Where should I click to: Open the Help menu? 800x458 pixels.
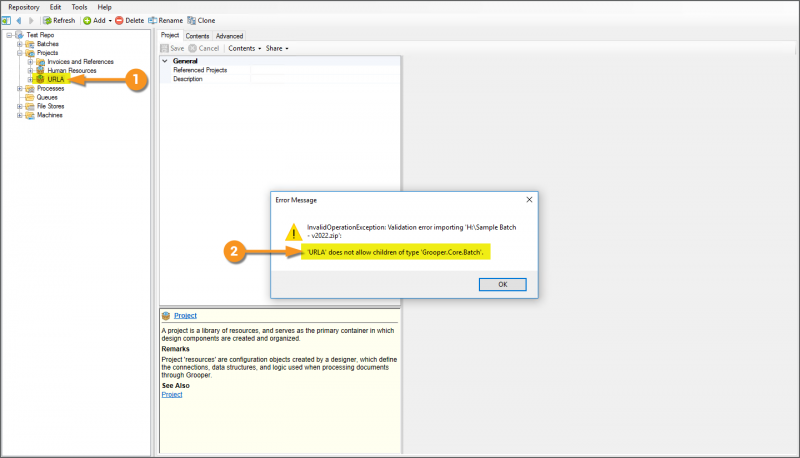pos(105,7)
